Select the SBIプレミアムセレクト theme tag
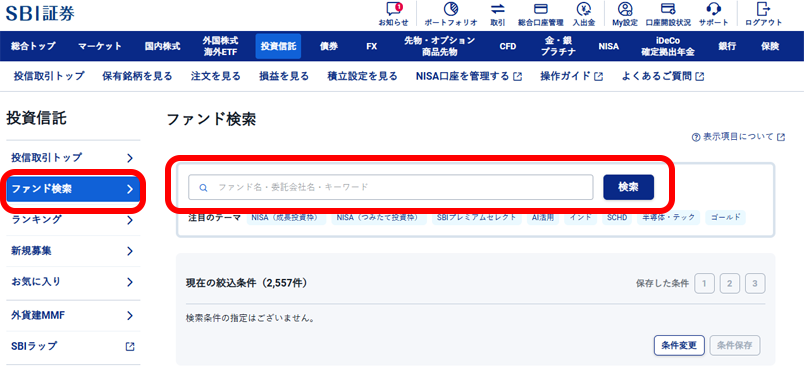Screen dimensions: 804x366 tap(476, 217)
